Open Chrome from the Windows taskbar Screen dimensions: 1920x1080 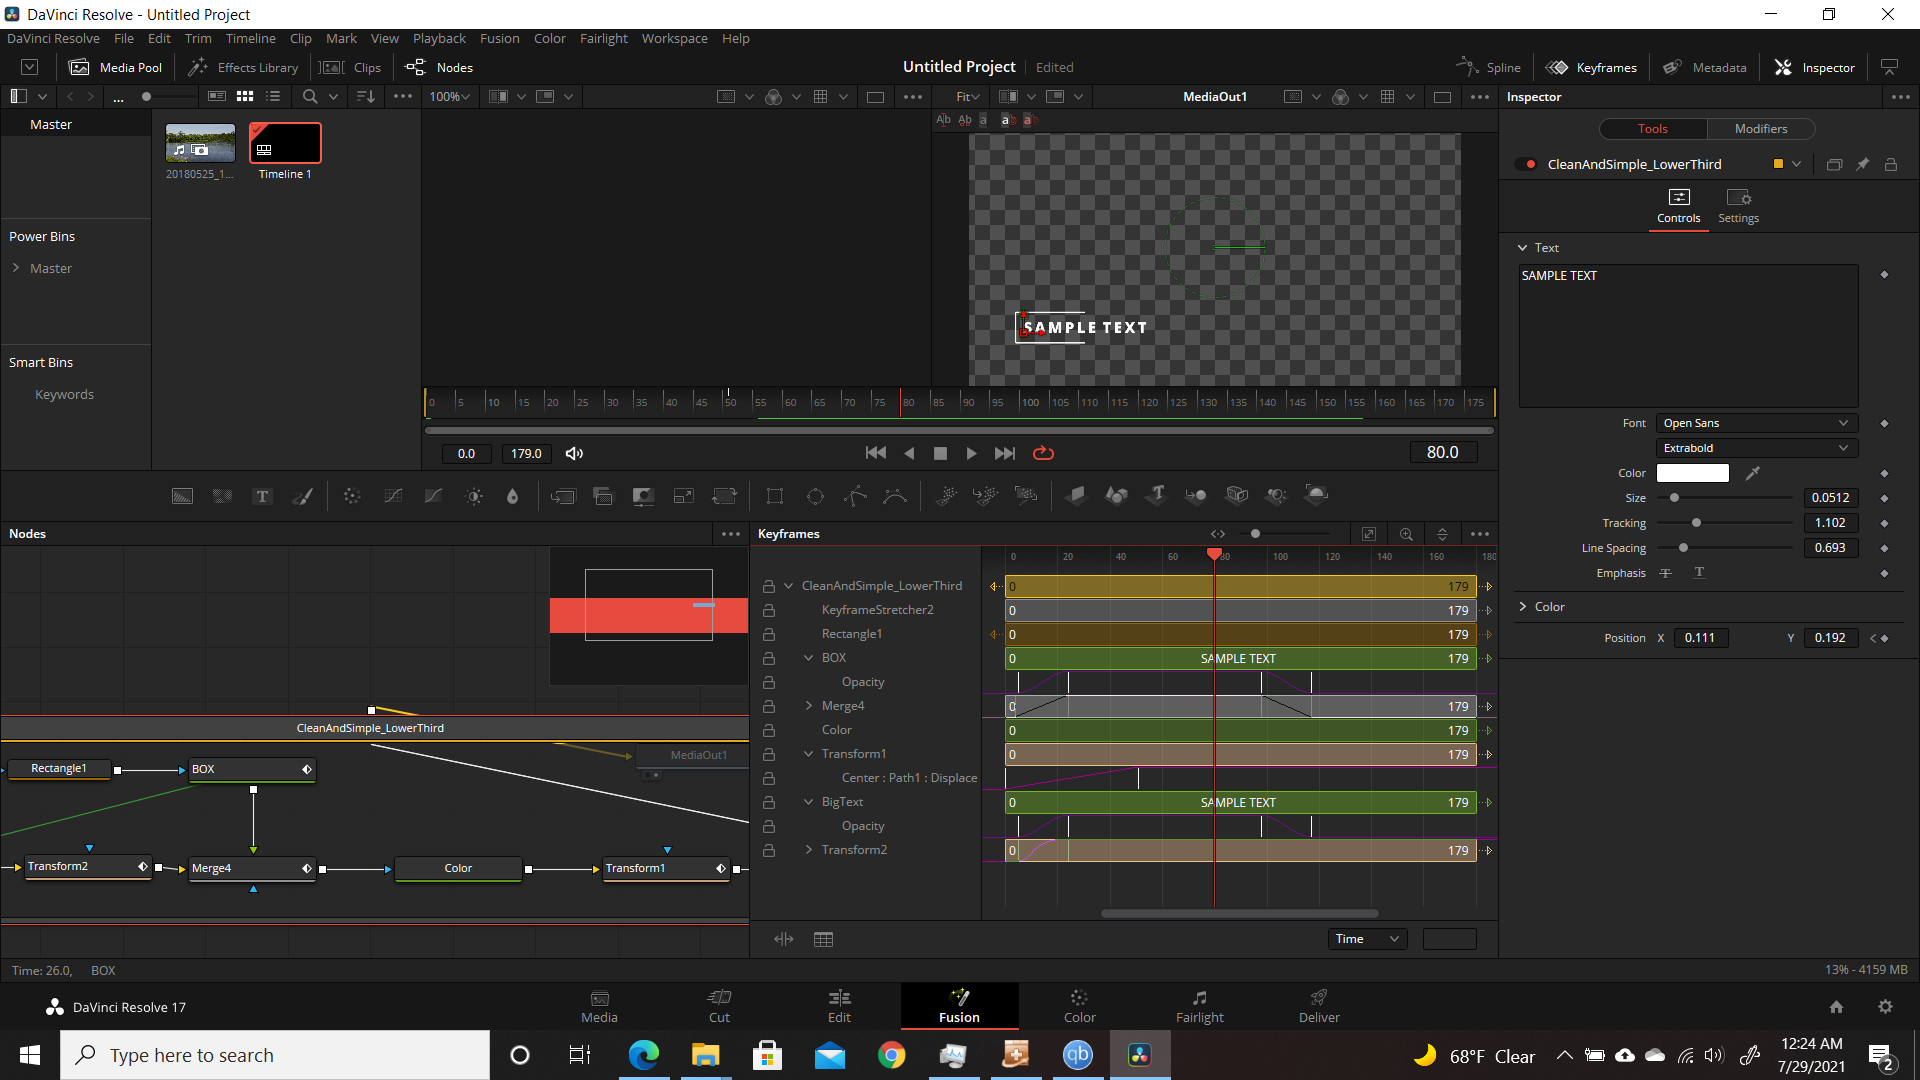click(x=891, y=1055)
